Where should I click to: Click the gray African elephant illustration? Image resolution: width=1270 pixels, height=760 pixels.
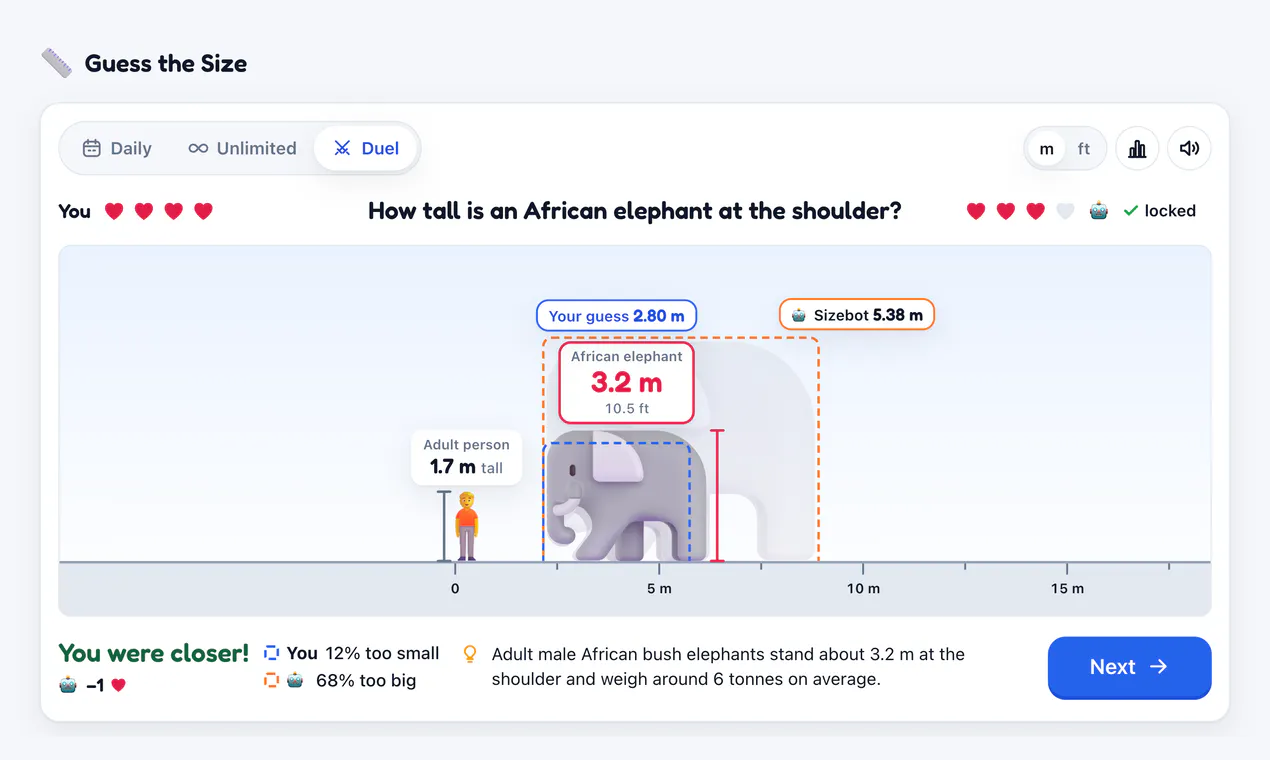(x=627, y=496)
